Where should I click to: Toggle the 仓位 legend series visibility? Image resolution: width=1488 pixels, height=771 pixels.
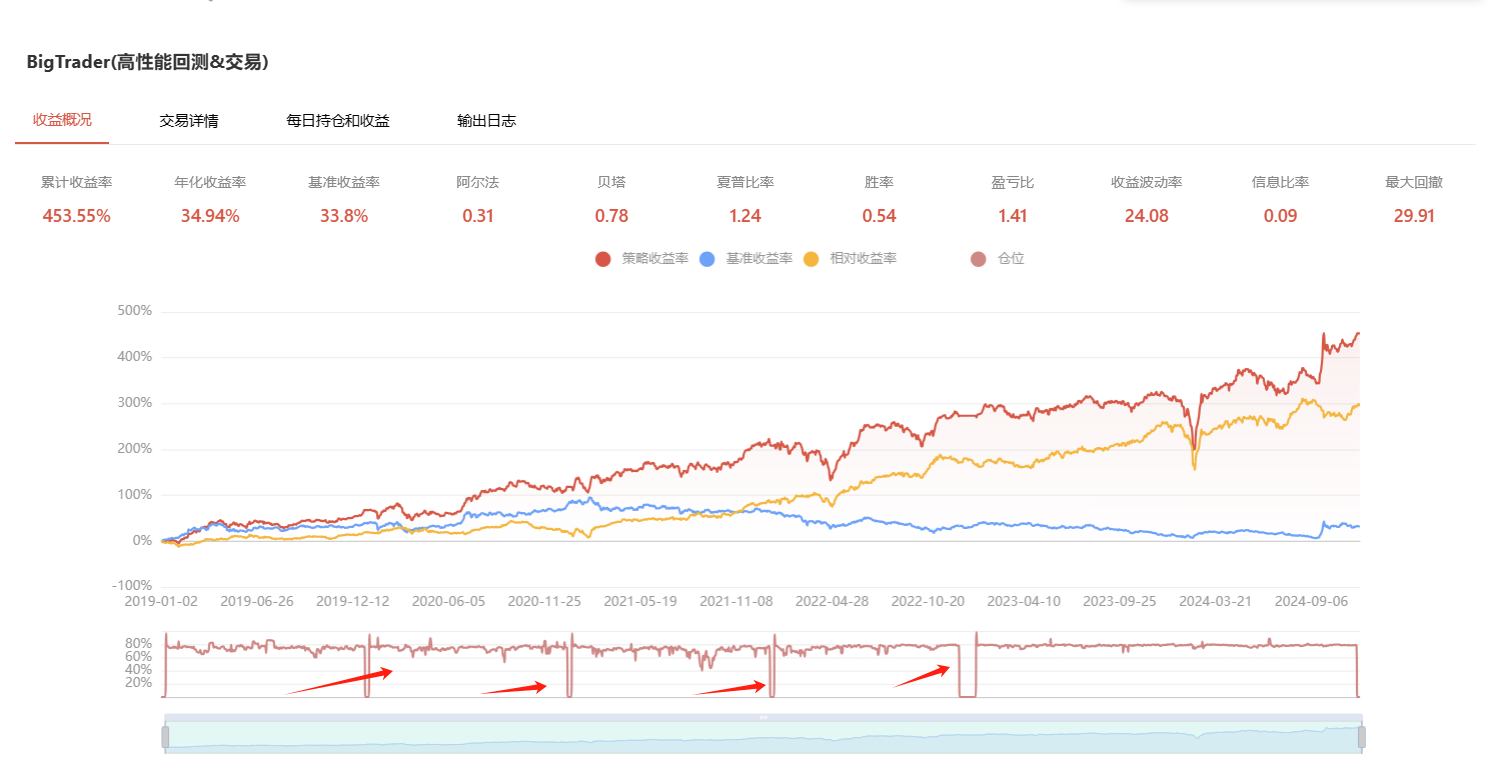tap(979, 259)
